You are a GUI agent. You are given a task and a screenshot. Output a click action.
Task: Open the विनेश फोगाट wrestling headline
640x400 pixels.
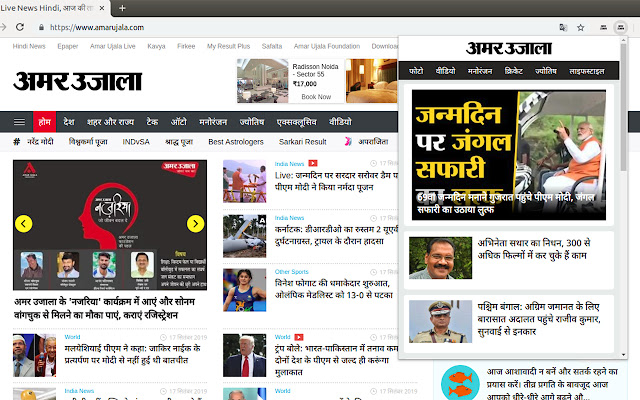point(334,289)
